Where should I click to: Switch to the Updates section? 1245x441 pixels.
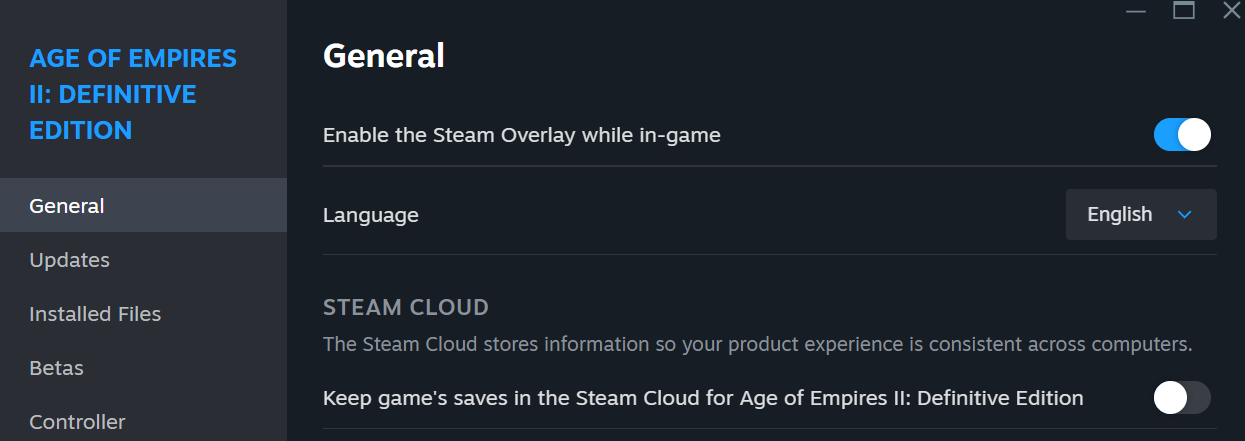click(69, 260)
